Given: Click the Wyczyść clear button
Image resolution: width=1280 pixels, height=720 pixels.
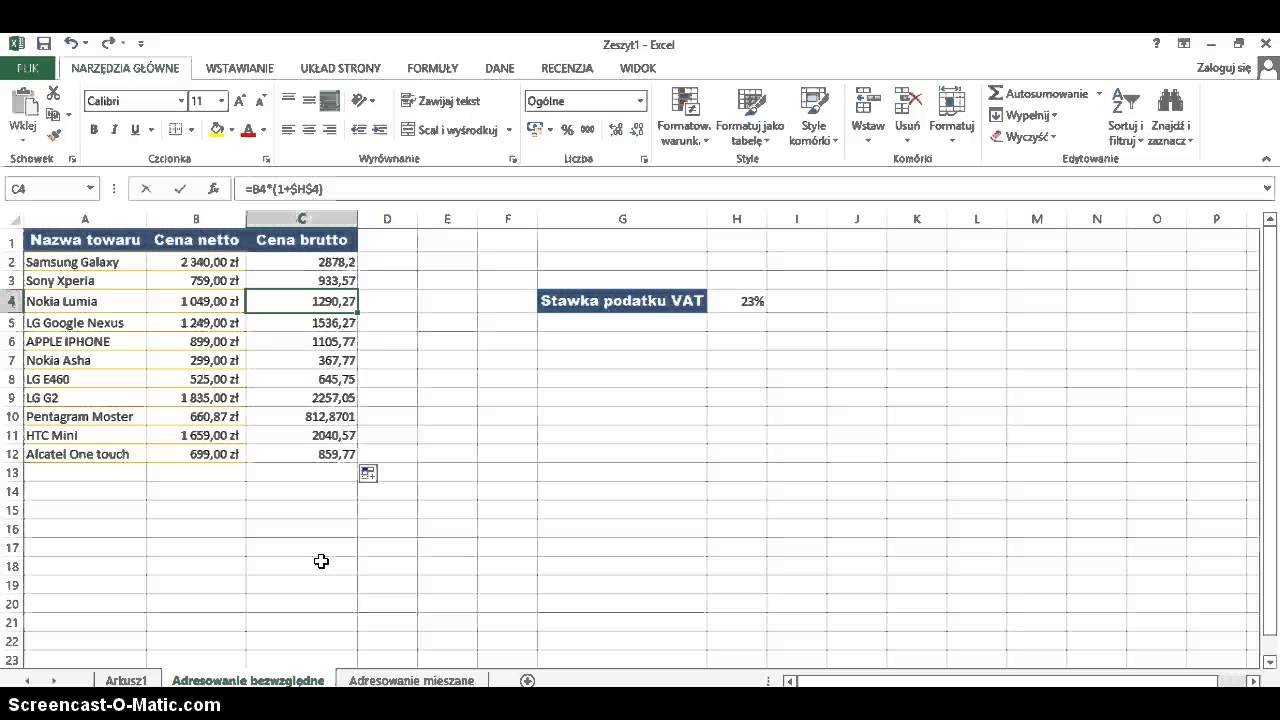Looking at the screenshot, I should click(1022, 137).
